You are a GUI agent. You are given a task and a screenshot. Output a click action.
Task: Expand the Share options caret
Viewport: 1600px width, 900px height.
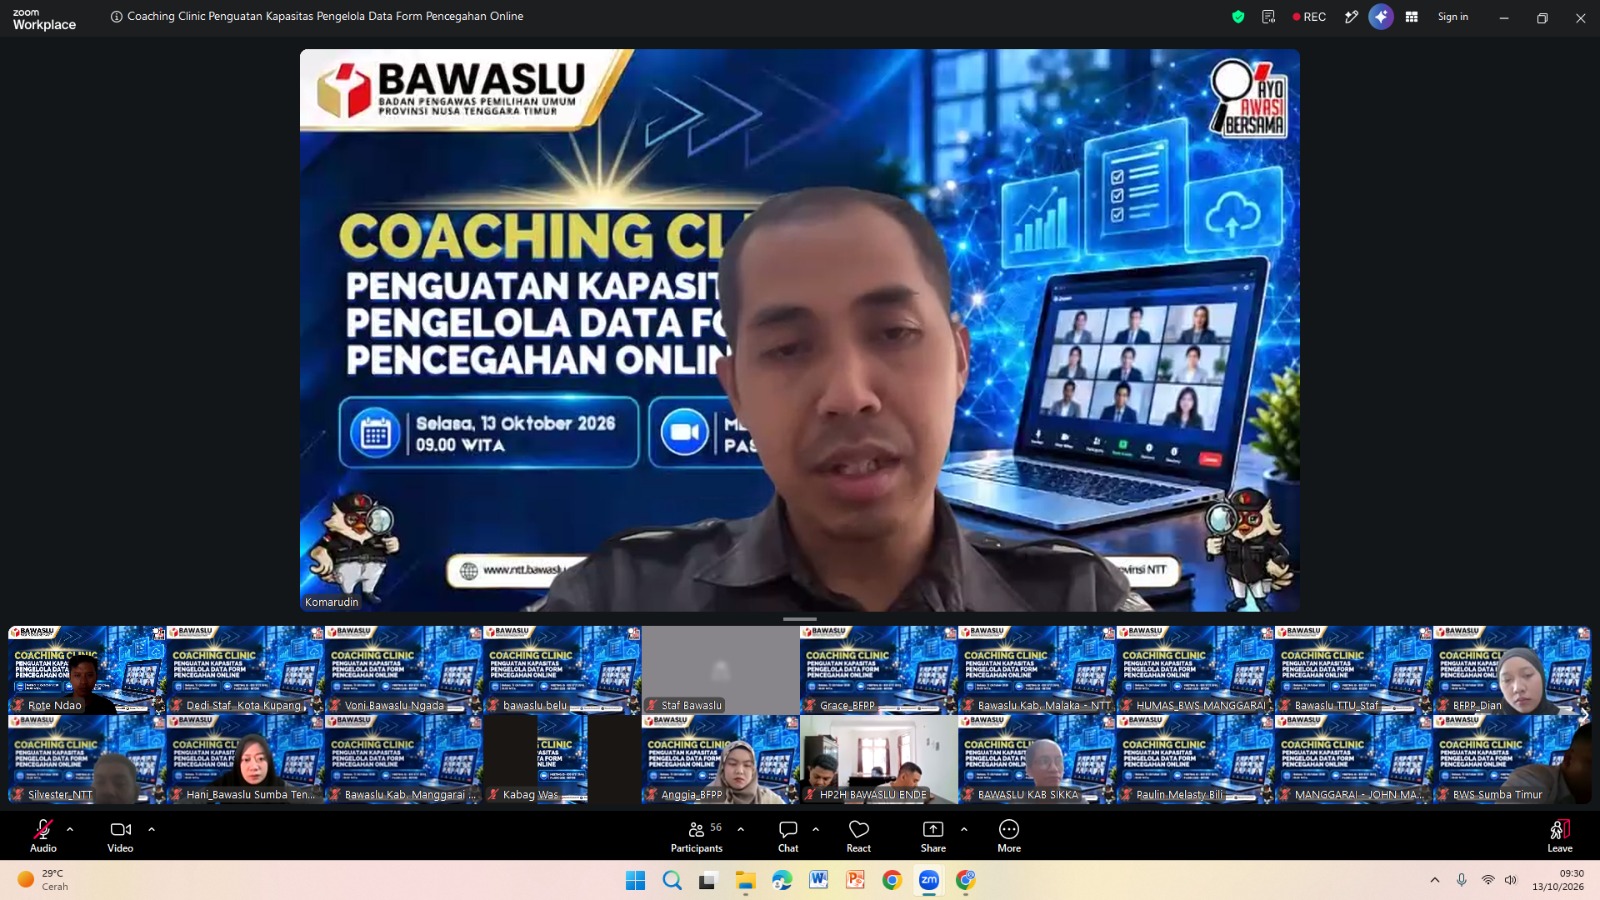[964, 829]
